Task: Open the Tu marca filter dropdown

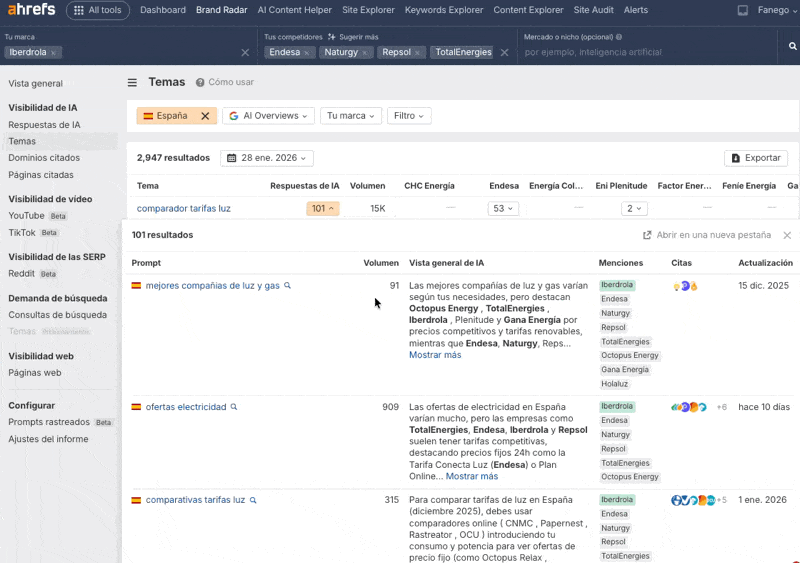Action: pos(351,116)
